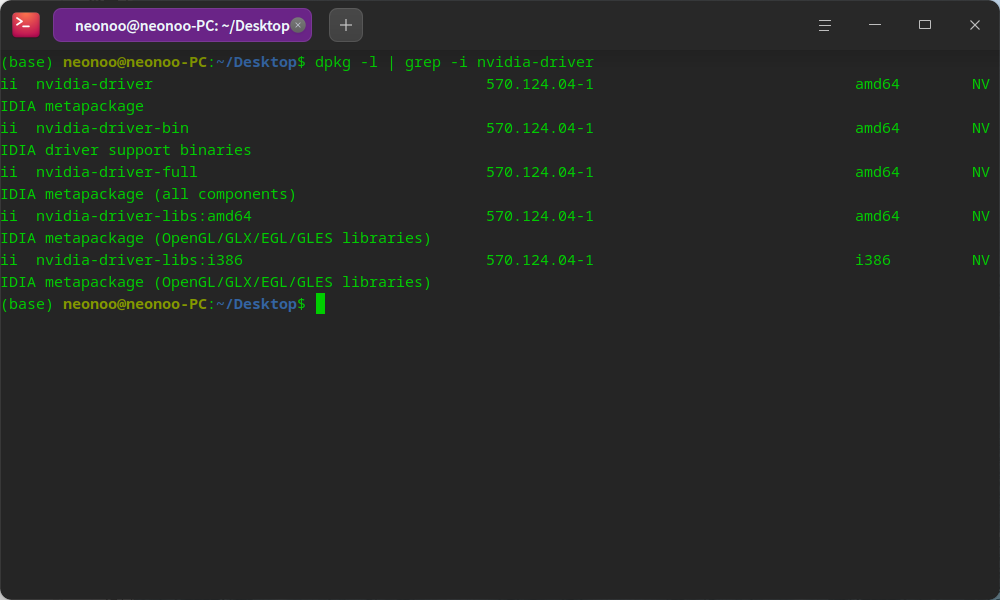Click amd64 in nvidia-driver-libs:amd64 row

tap(877, 216)
